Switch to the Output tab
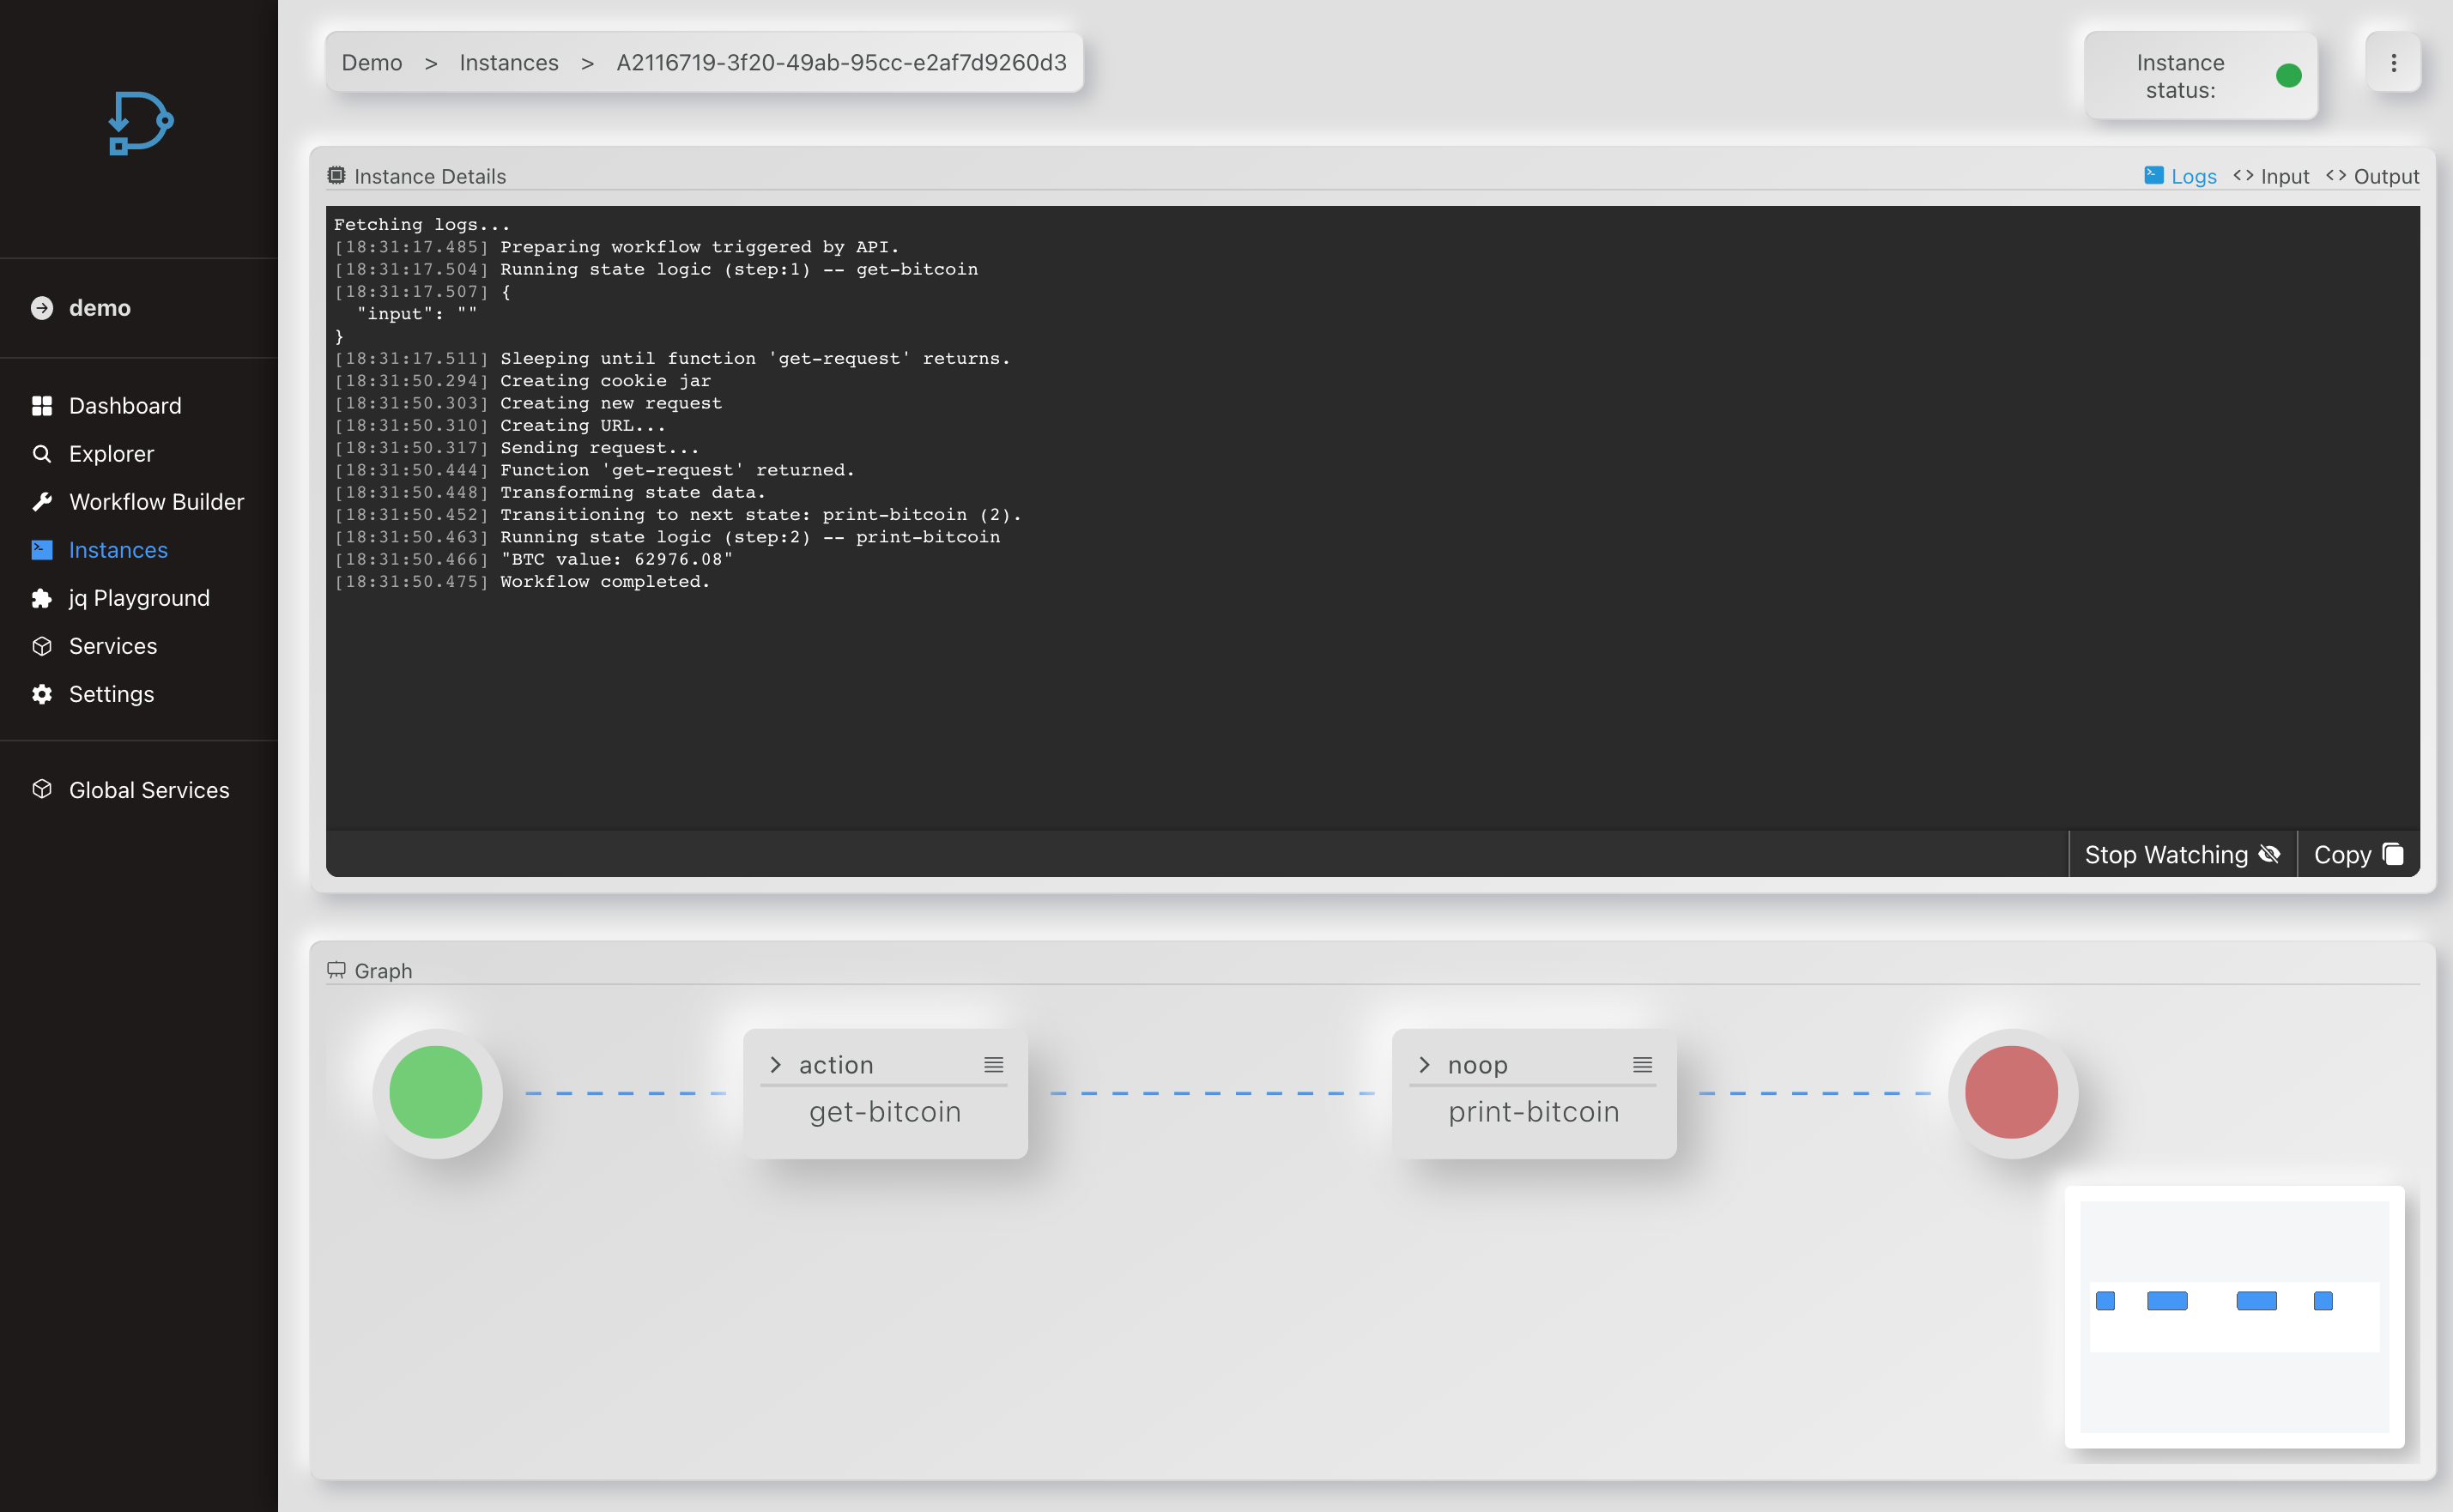 2372,176
